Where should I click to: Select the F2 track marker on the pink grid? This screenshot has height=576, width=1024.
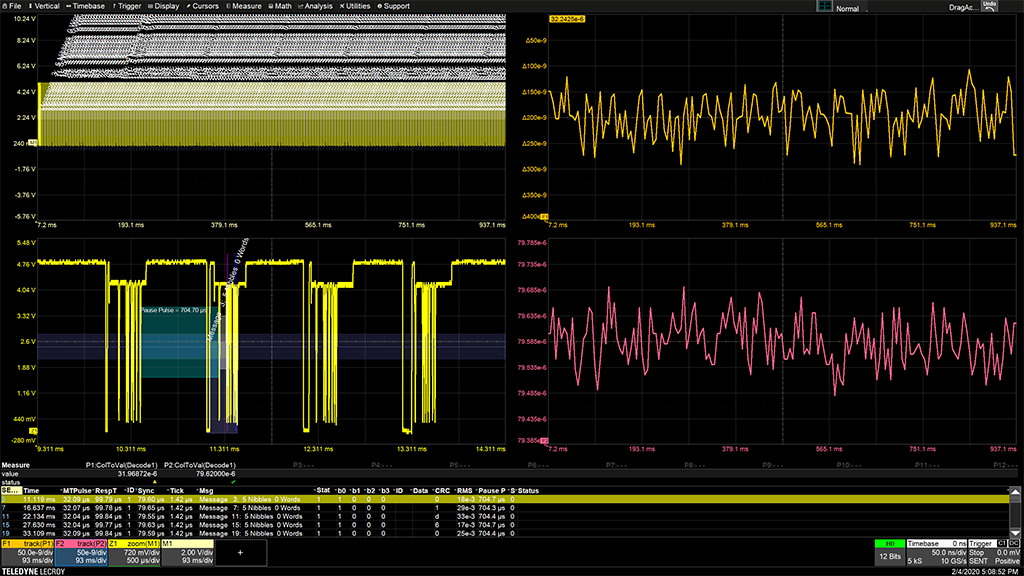click(x=544, y=441)
